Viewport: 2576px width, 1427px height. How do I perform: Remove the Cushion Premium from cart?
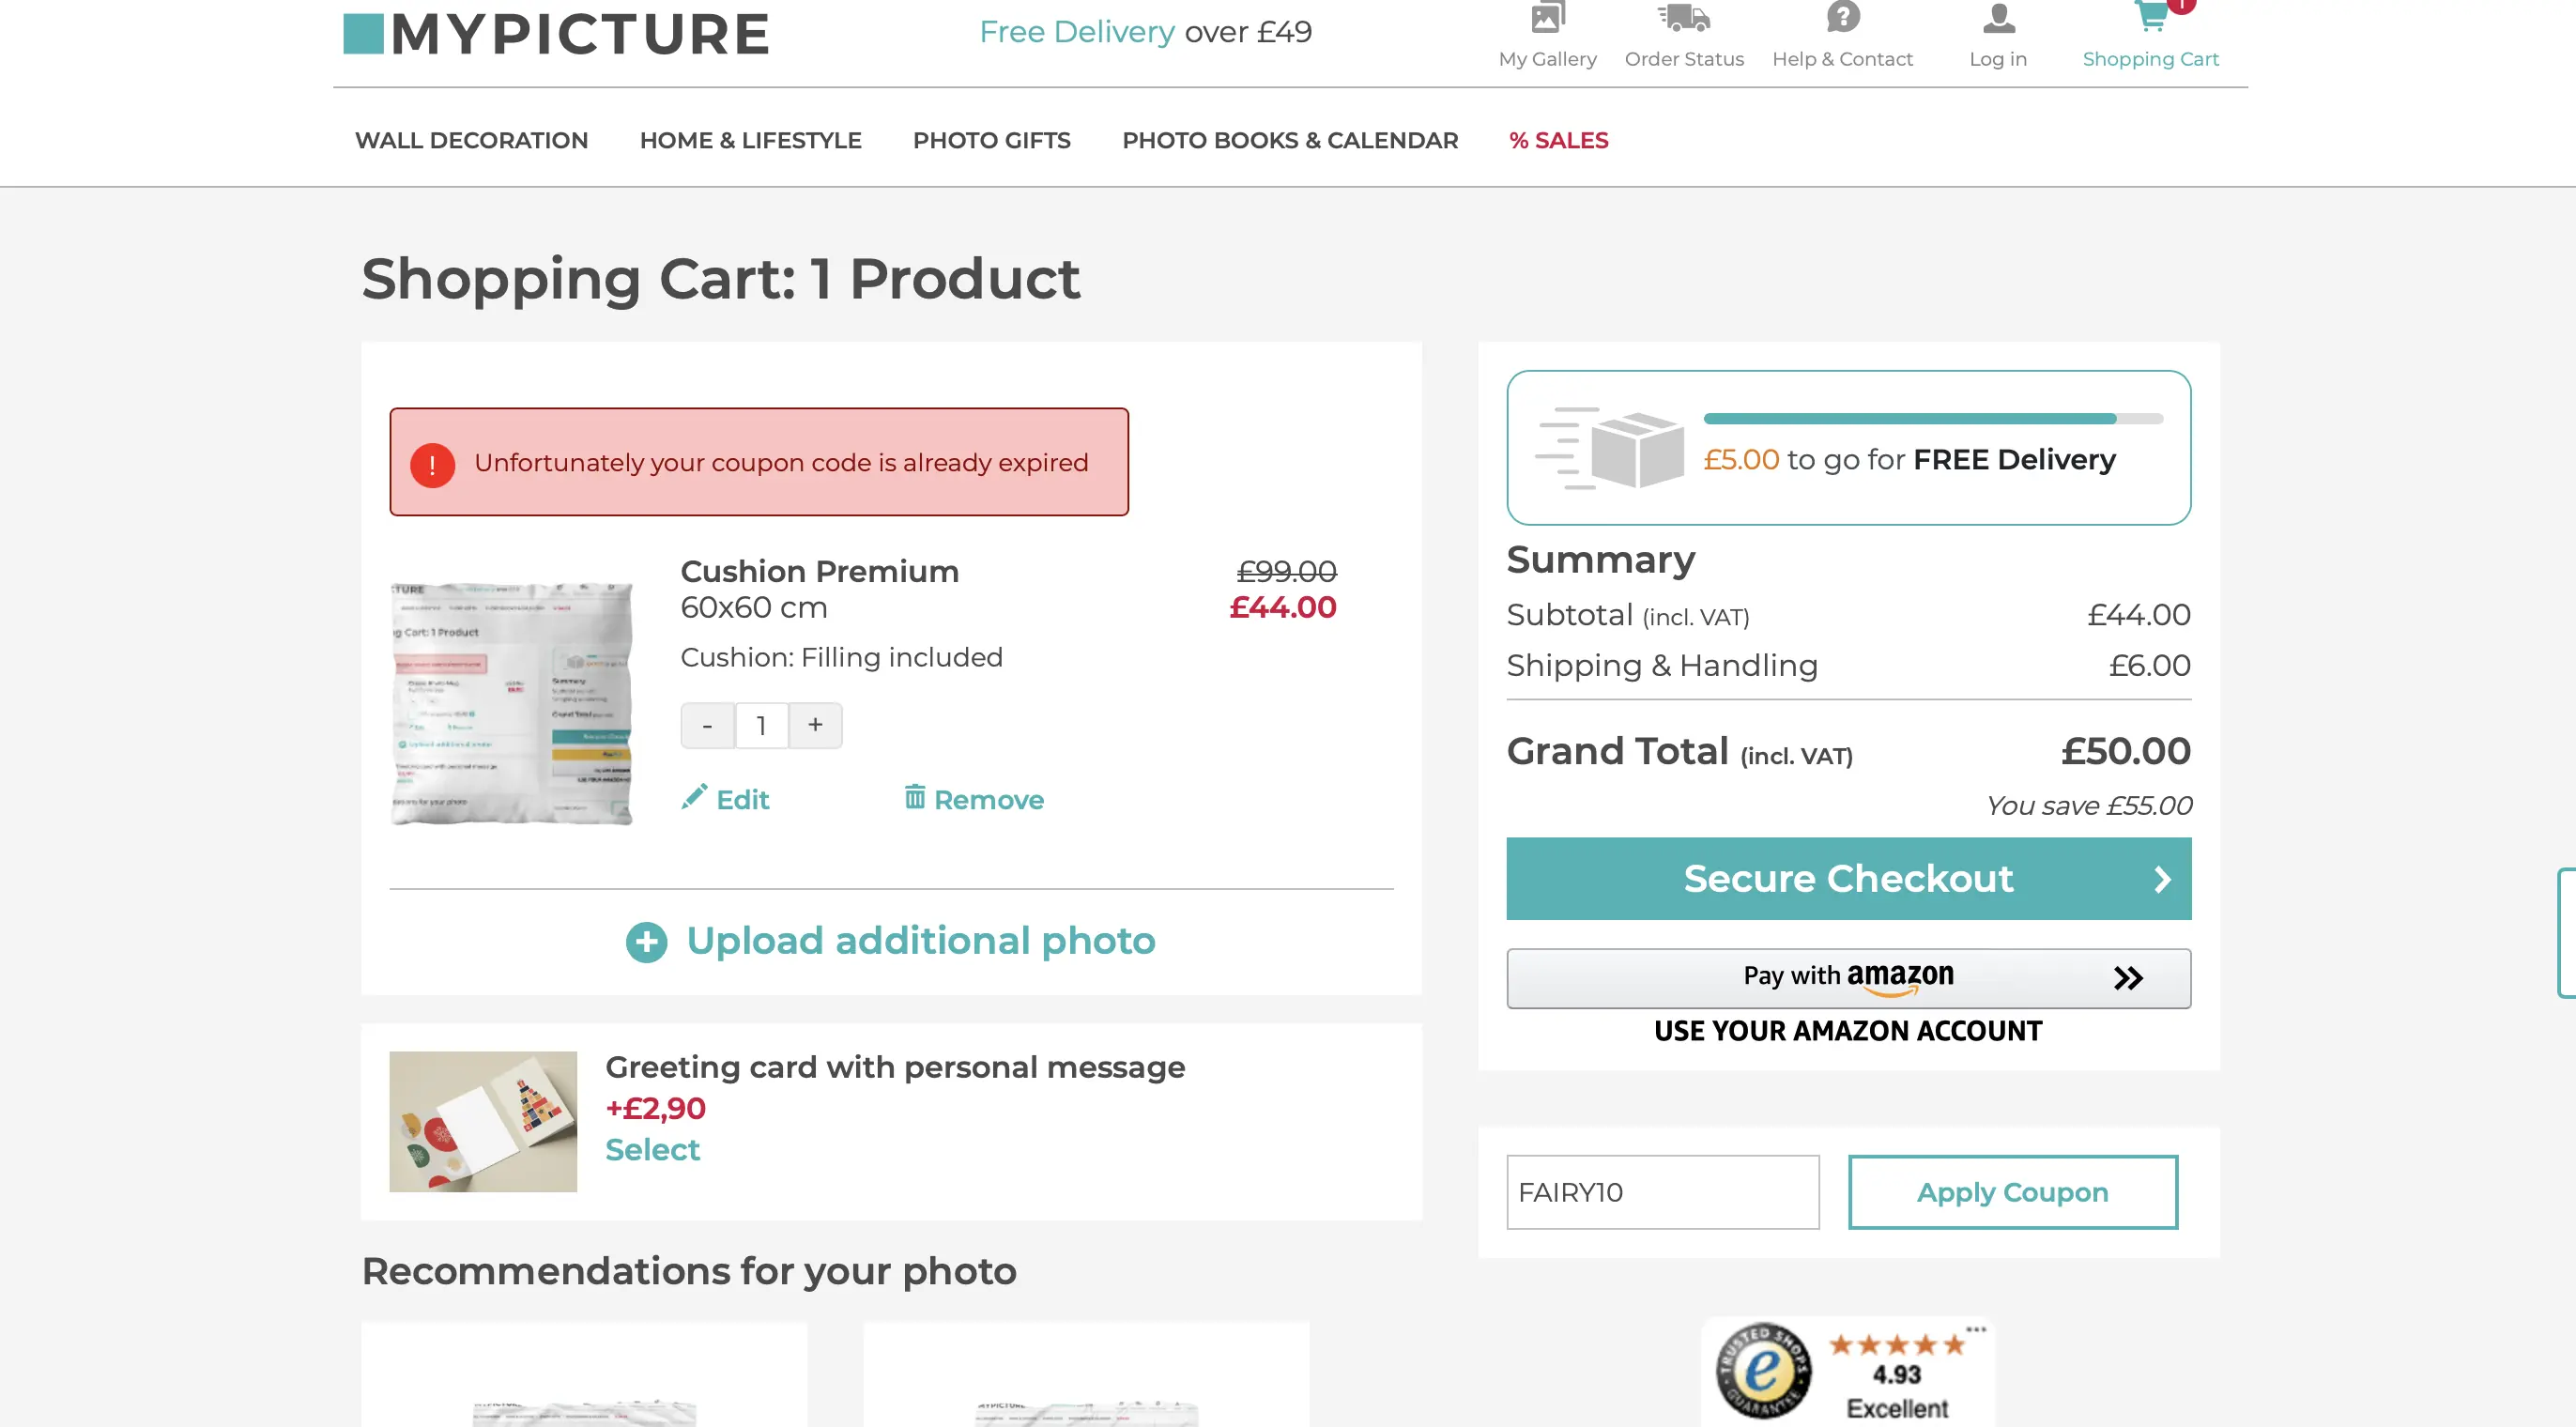[974, 799]
